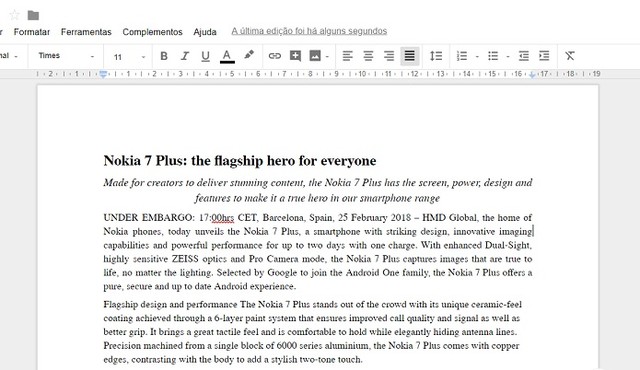This screenshot has height=370, width=640.
Task: Open the paragraph style dropdown
Action: [x=10, y=56]
